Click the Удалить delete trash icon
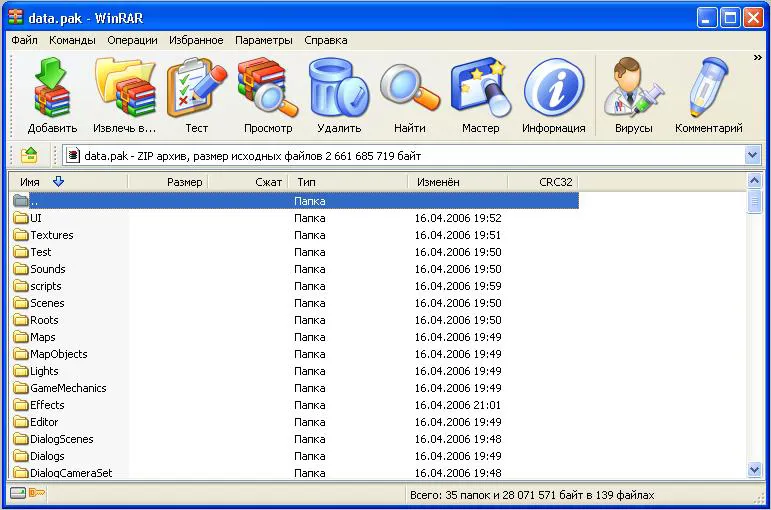This screenshot has width=771, height=510. coord(339,87)
